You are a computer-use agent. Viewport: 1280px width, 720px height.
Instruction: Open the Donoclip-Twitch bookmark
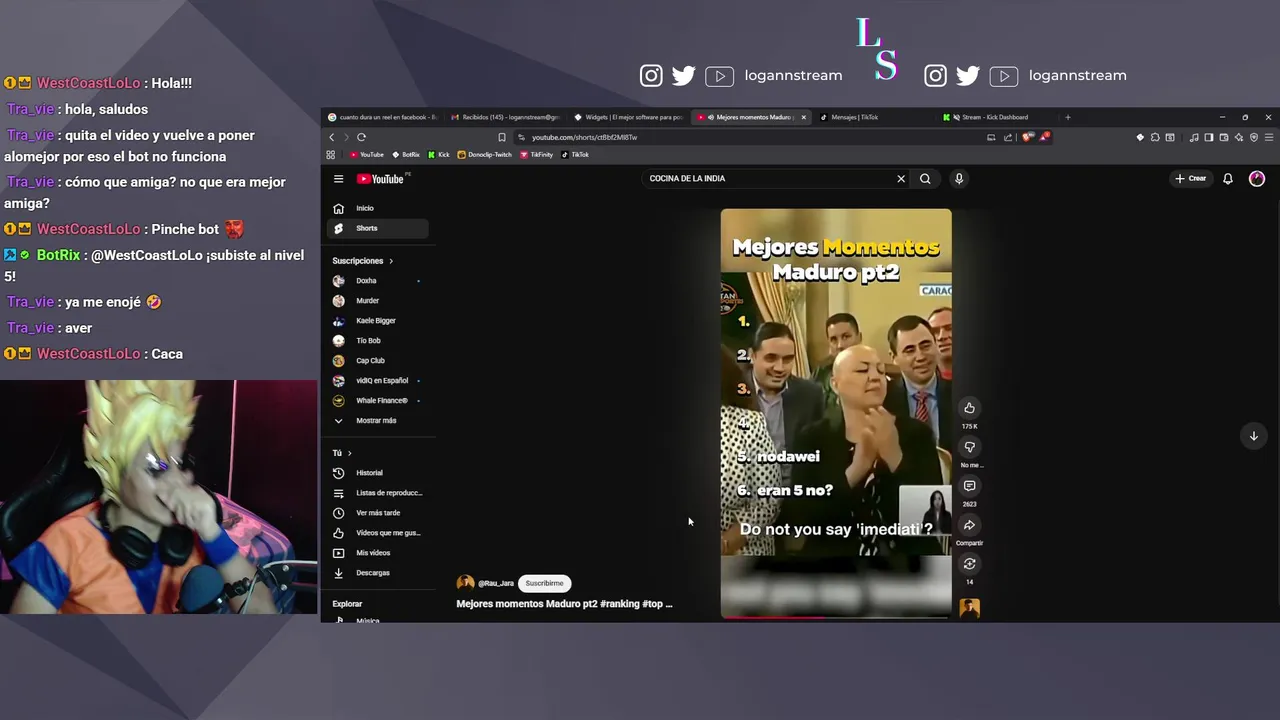pos(484,155)
